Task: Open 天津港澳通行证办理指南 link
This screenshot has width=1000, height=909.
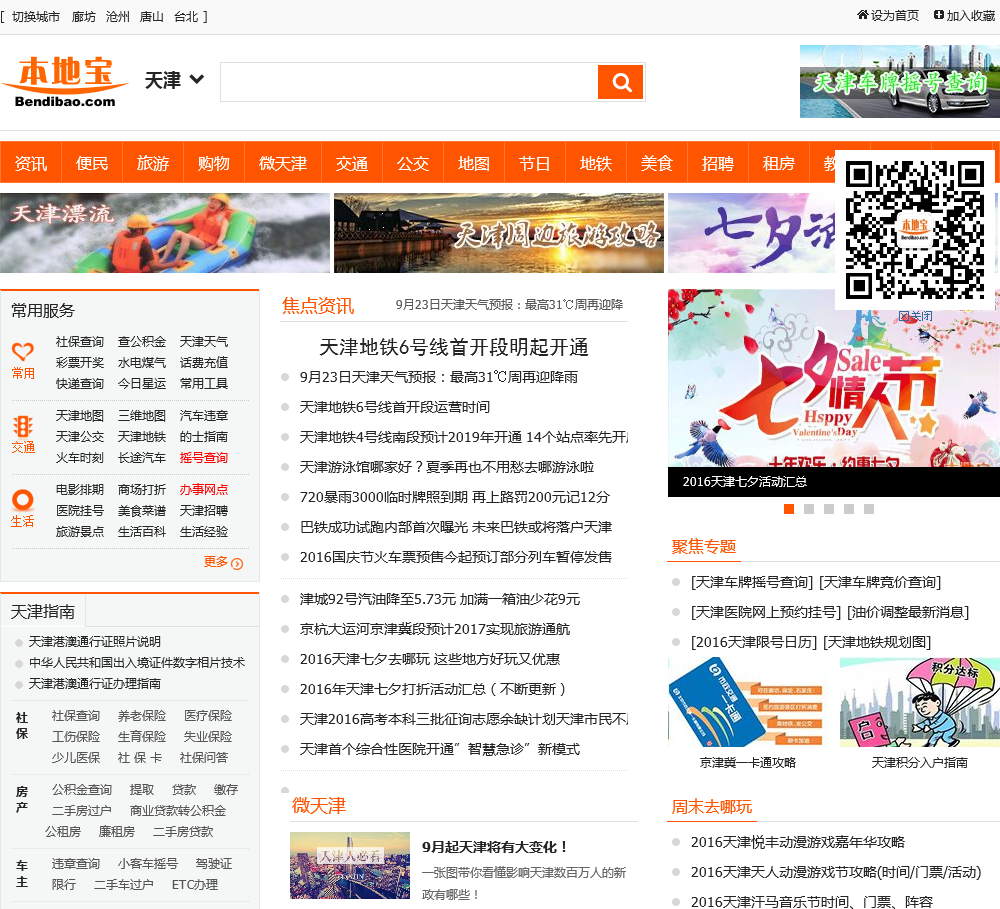Action: click(x=94, y=684)
